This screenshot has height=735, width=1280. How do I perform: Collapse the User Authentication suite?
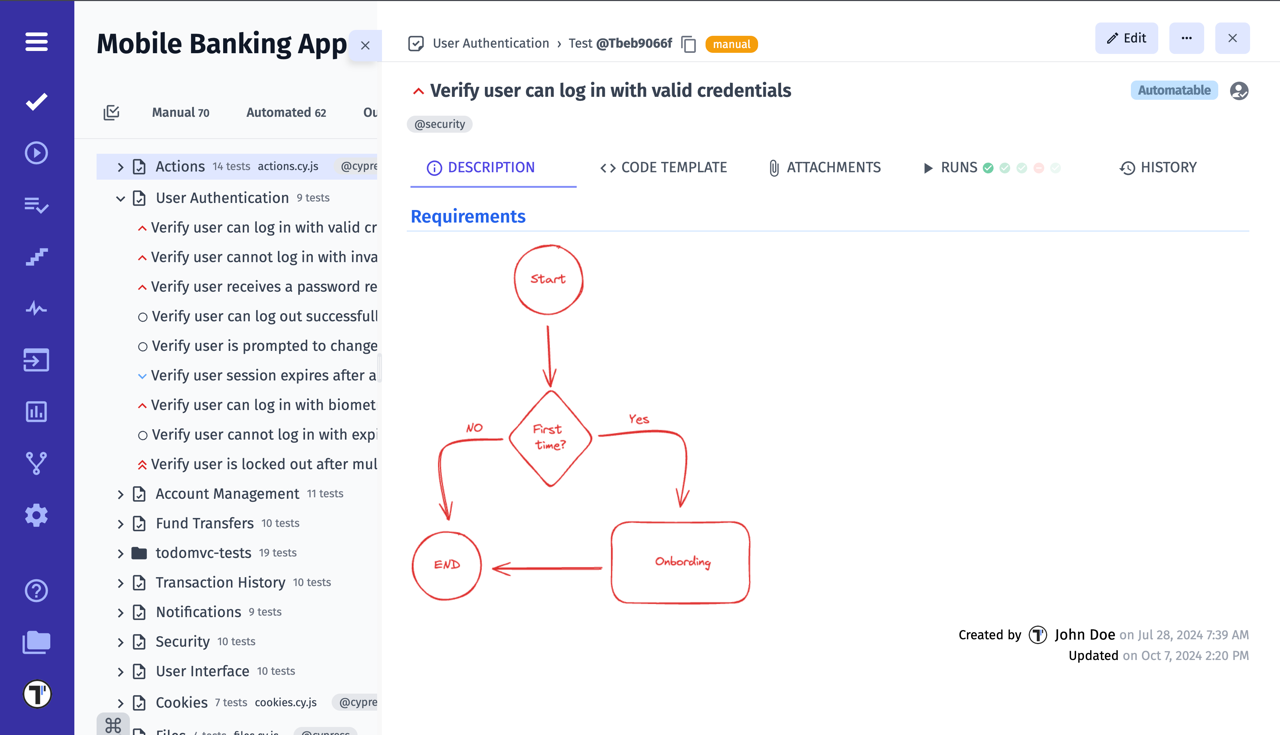point(120,197)
